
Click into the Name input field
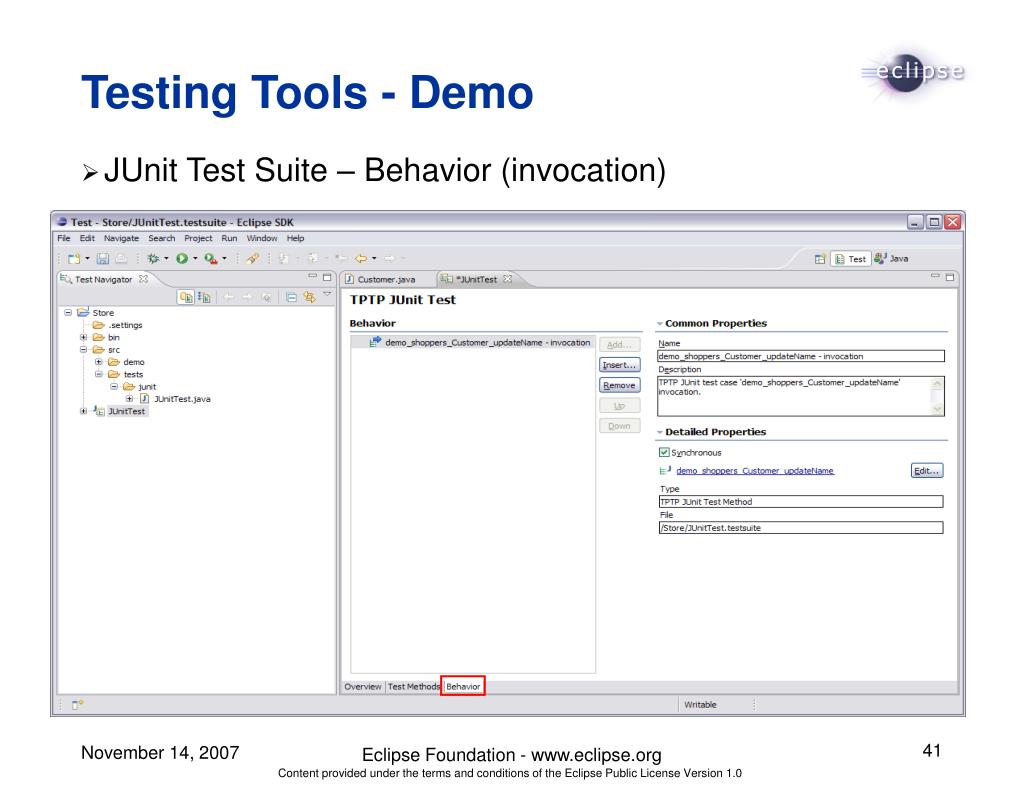pos(801,356)
